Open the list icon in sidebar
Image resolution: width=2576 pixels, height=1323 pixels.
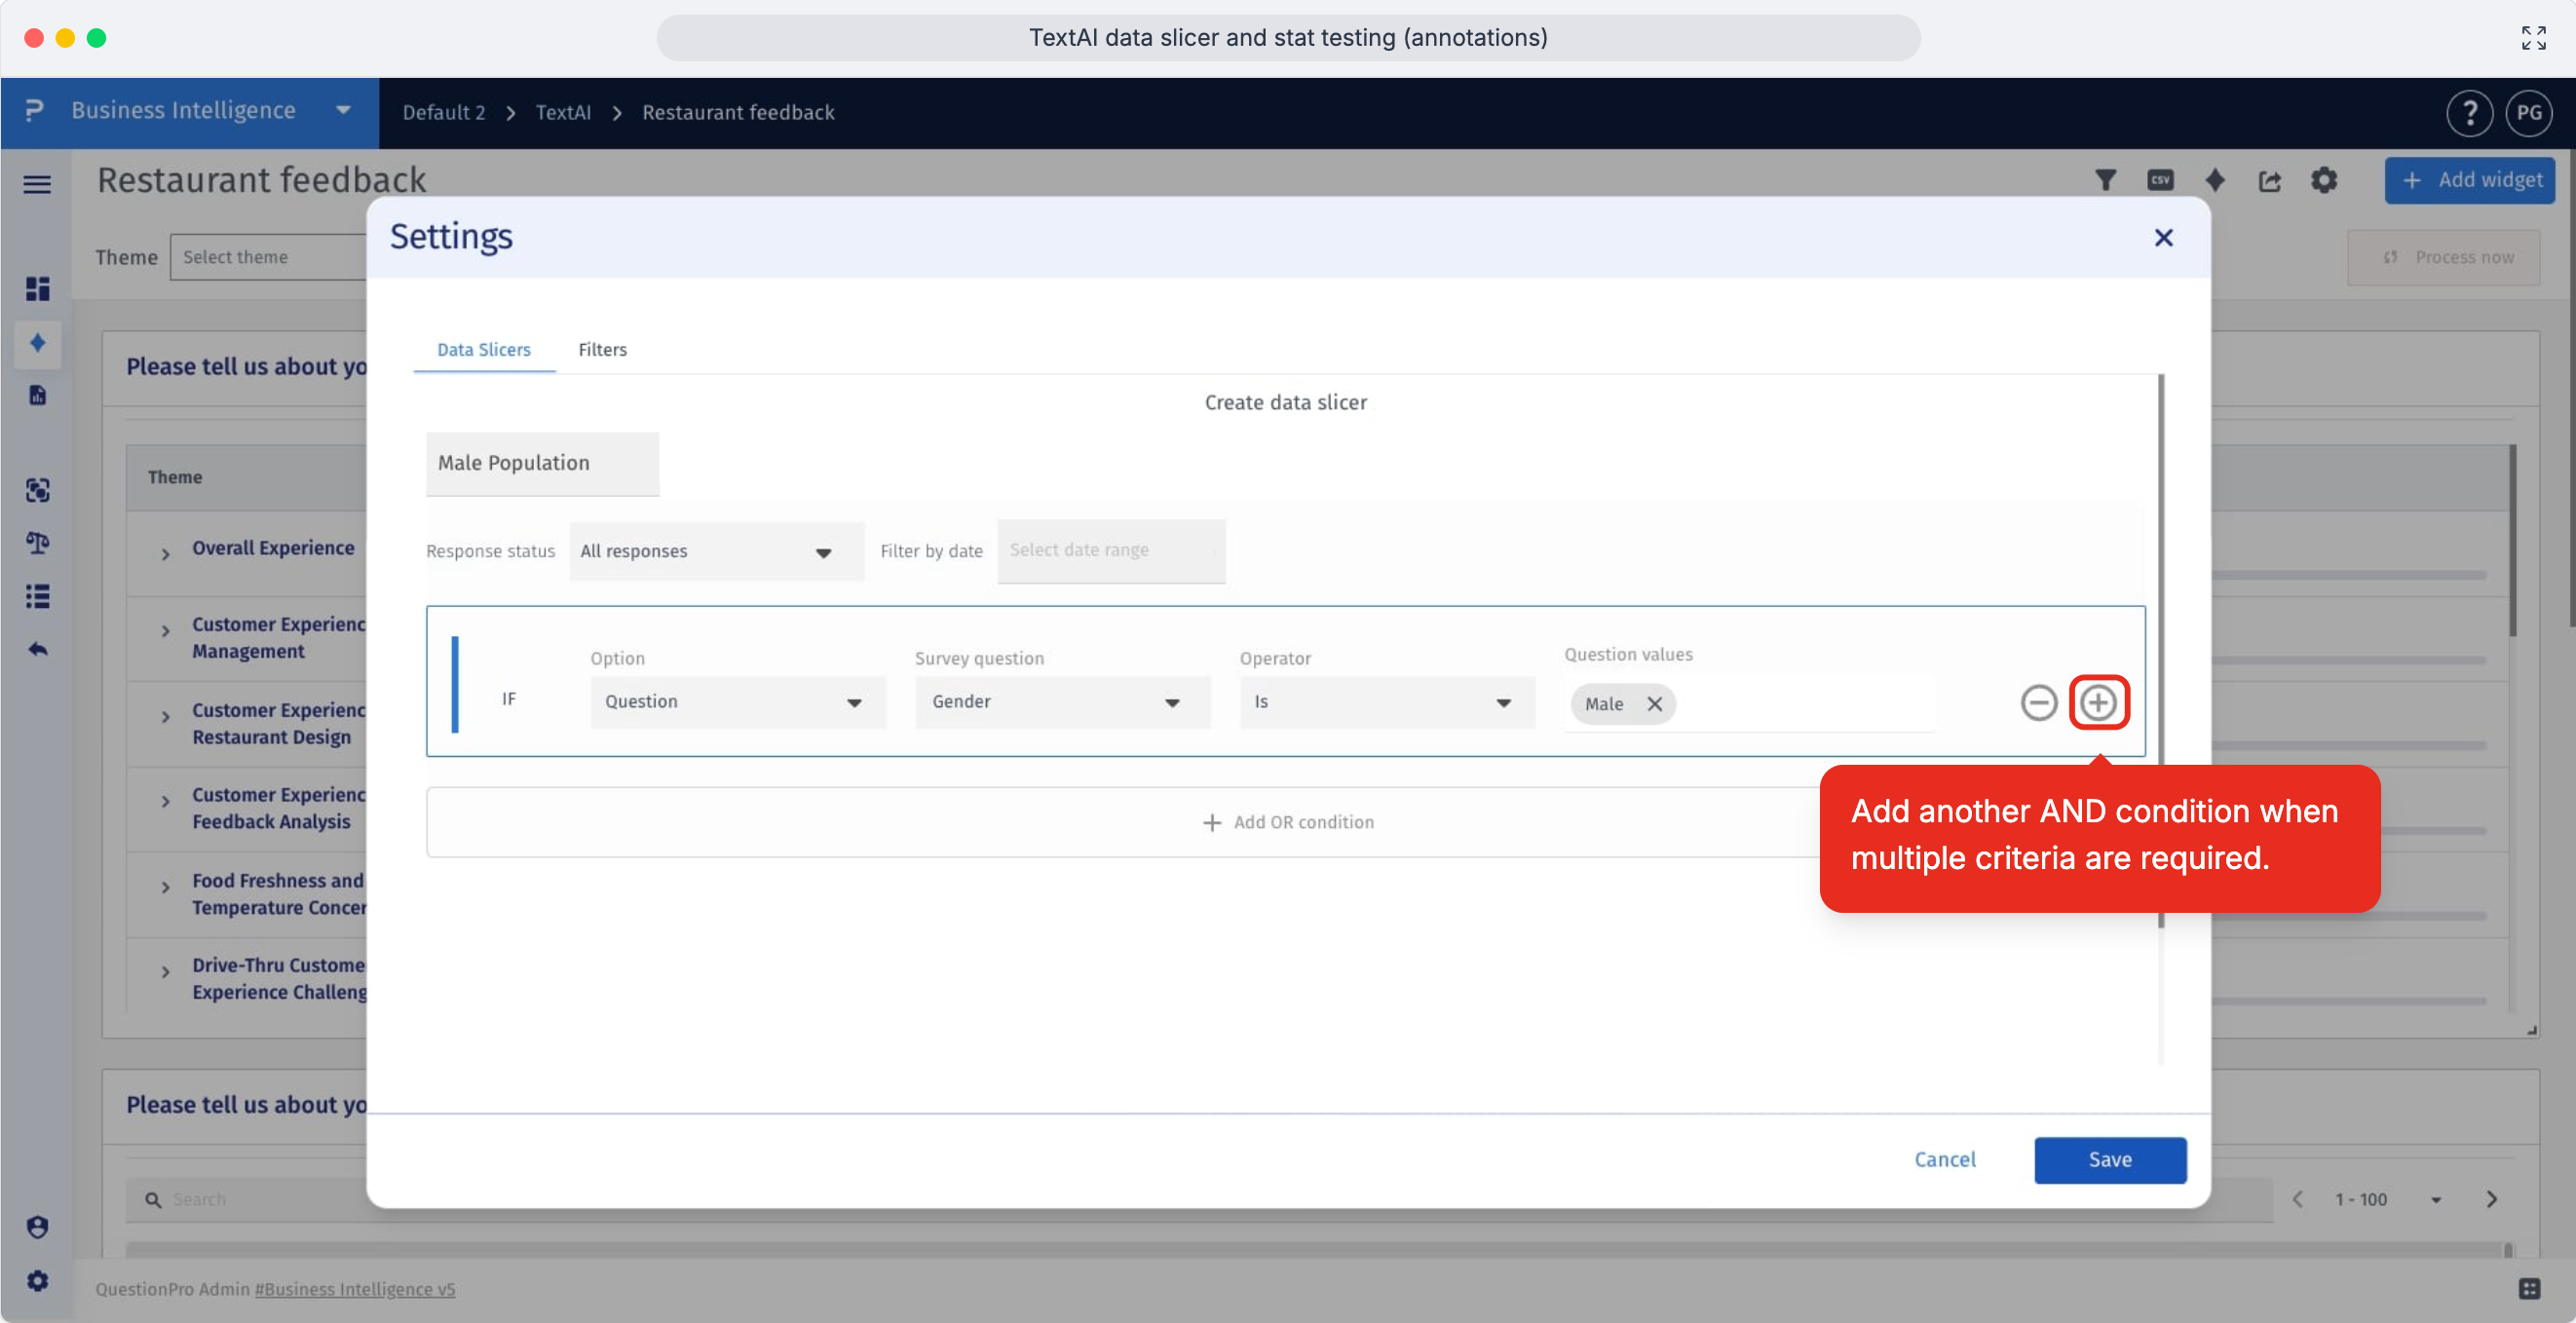[x=37, y=596]
